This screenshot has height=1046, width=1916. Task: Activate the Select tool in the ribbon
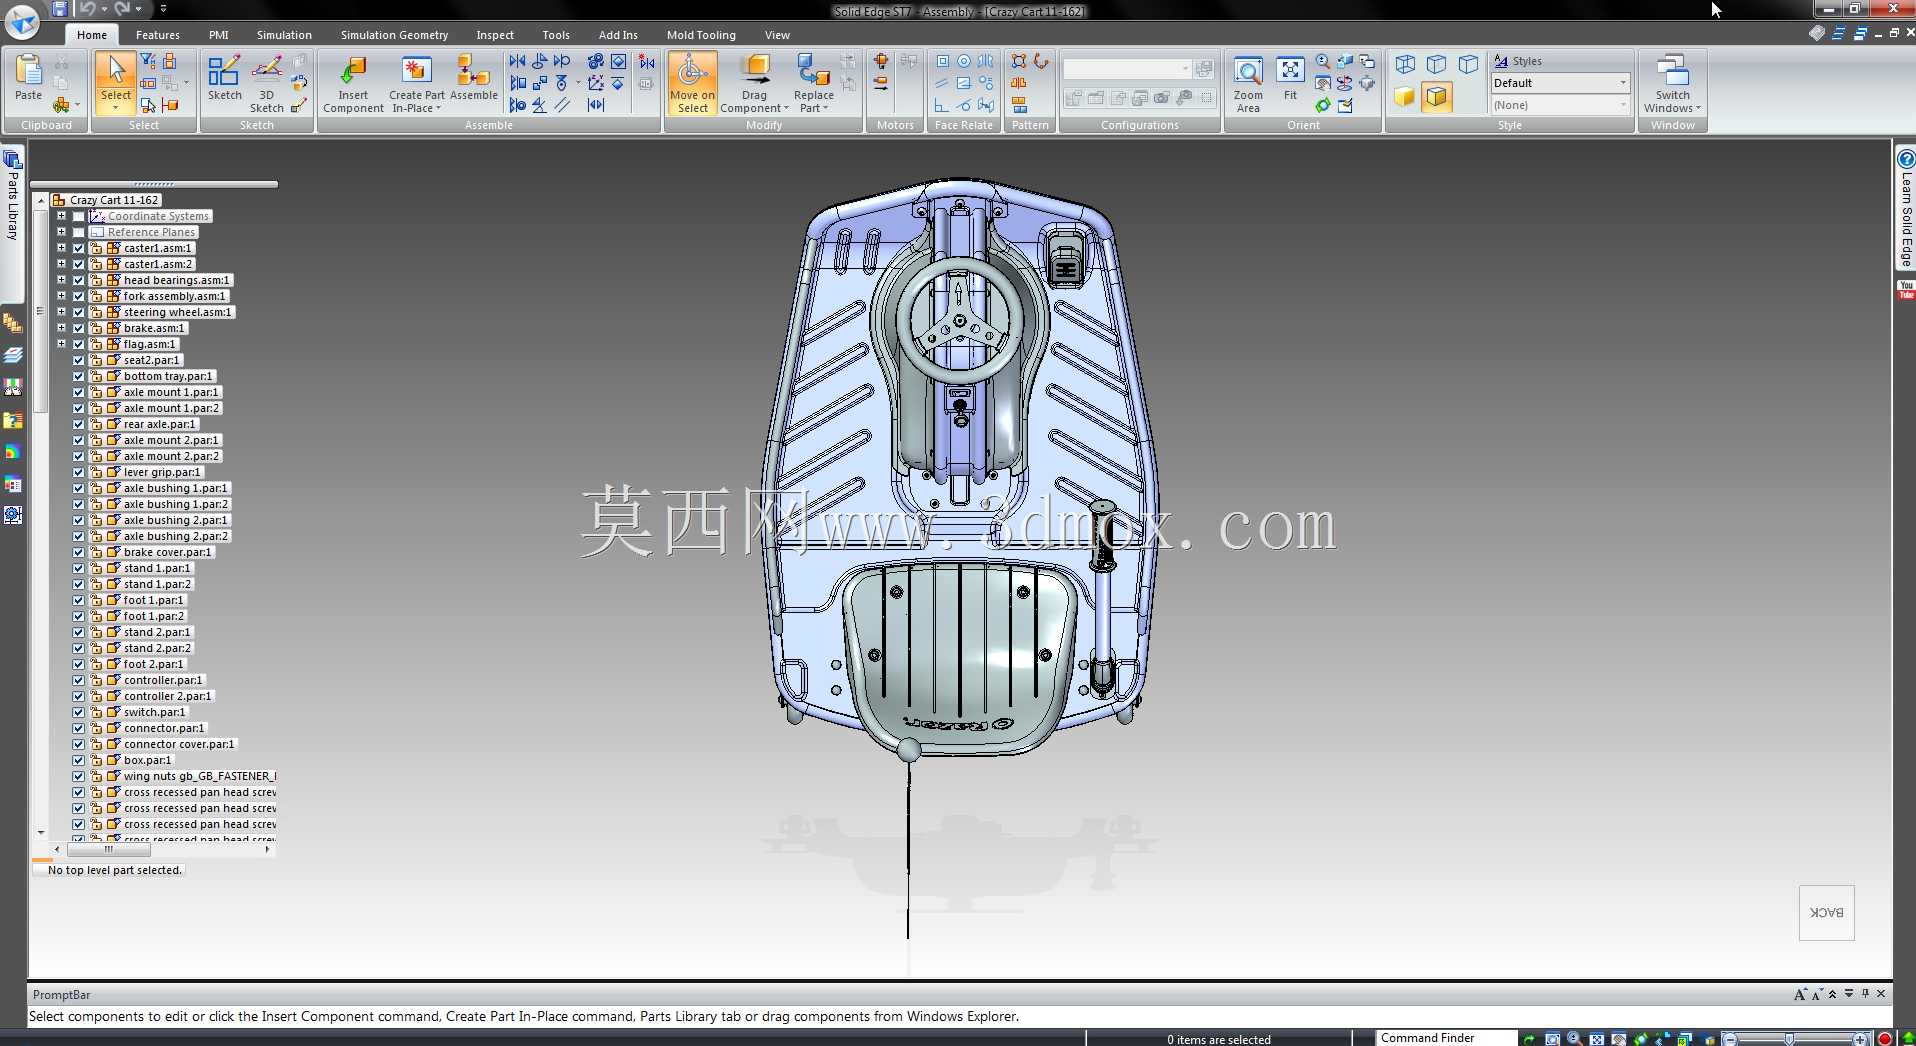pos(116,82)
